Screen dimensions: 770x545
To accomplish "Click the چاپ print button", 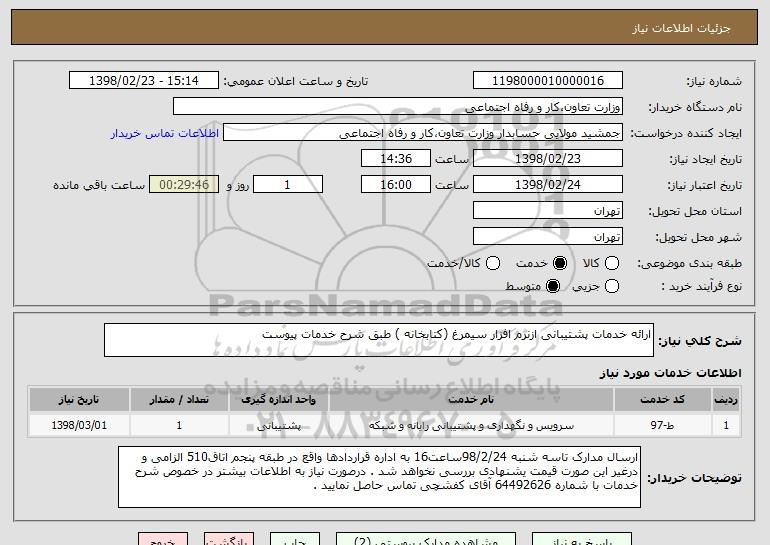I will click(295, 539).
